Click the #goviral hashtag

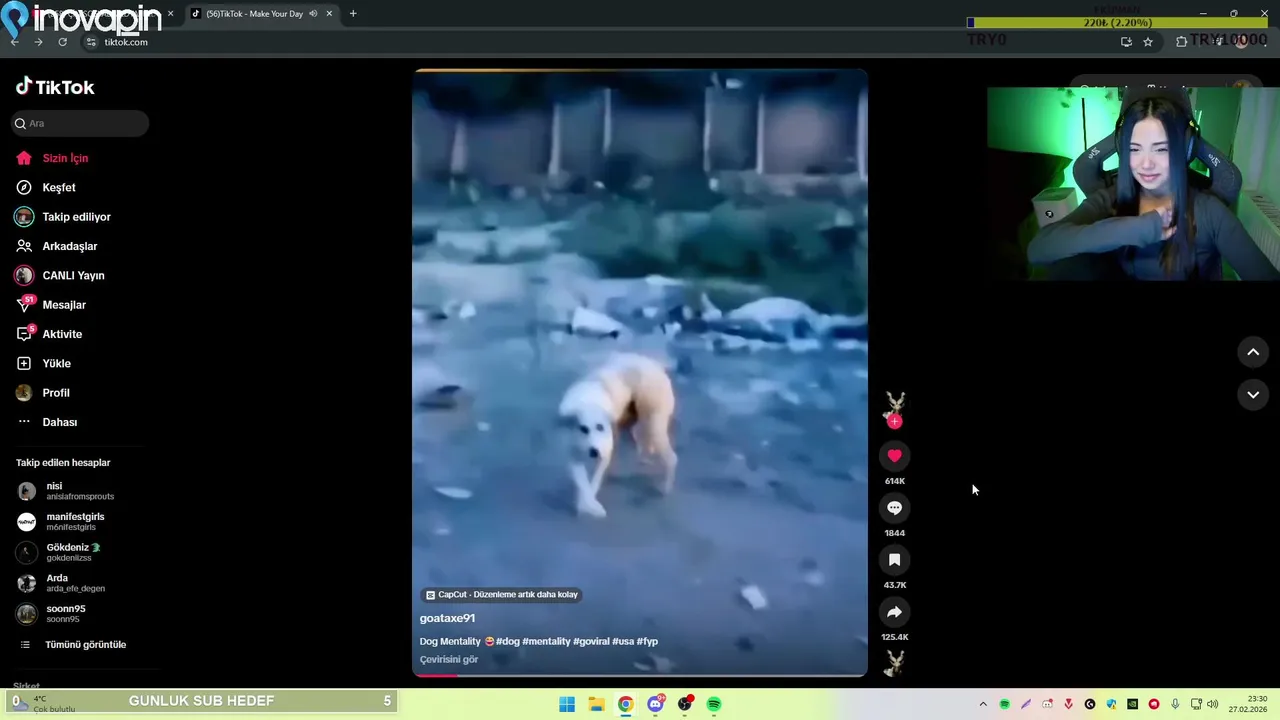[591, 642]
